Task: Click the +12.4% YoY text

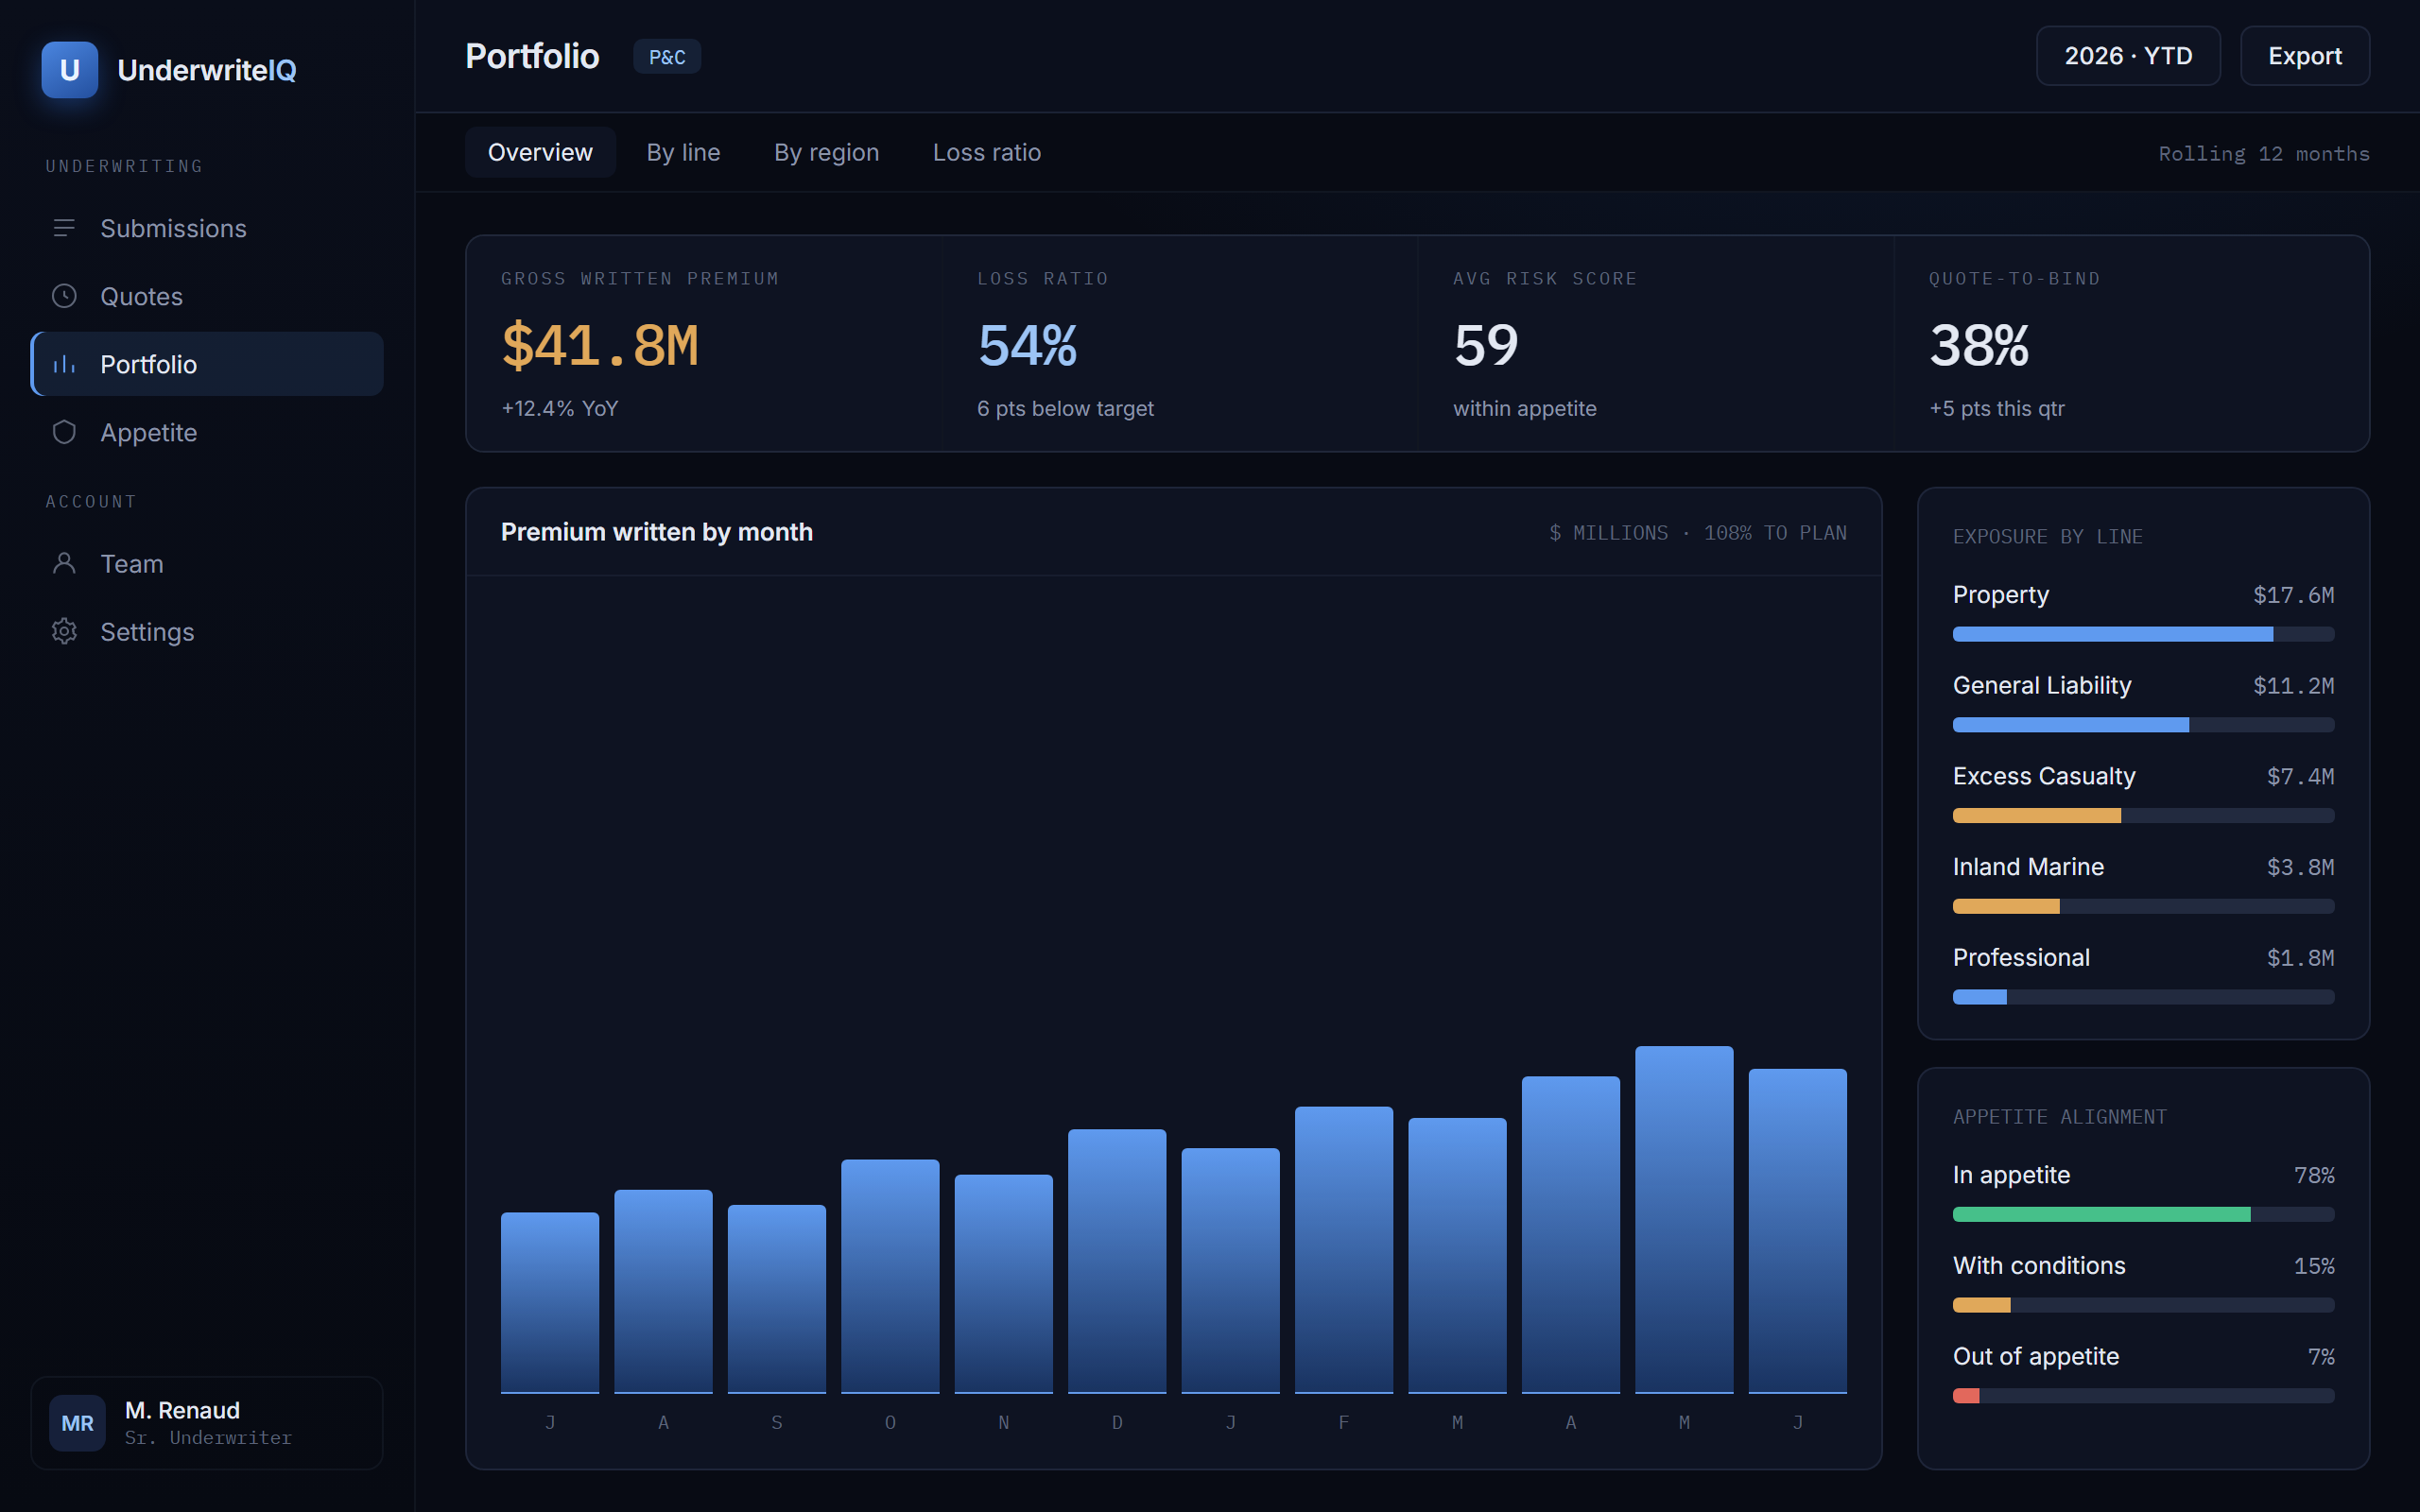Action: pos(560,408)
